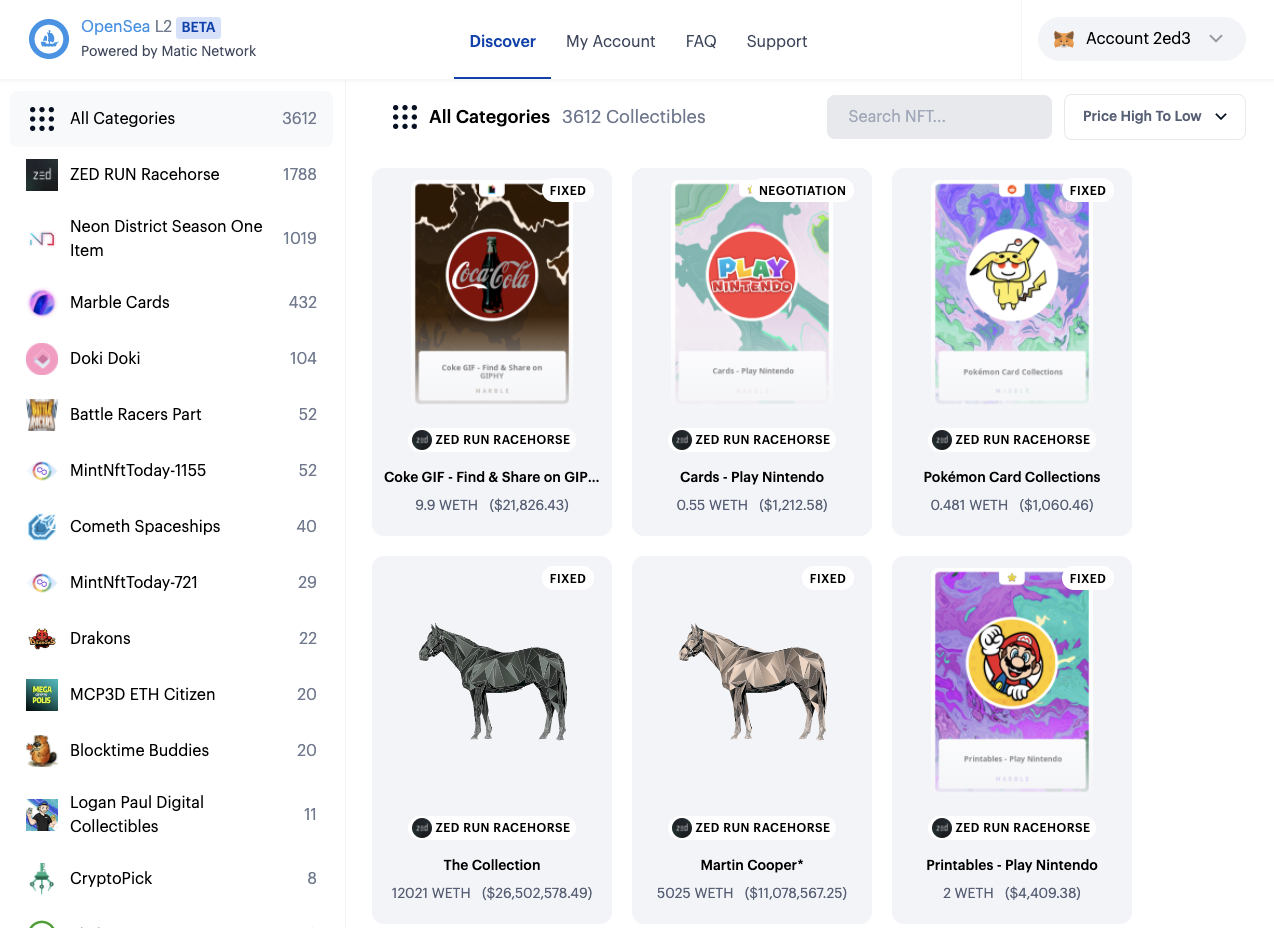This screenshot has height=937, width=1274.
Task: Select the All Categories sidebar row
Action: click(x=172, y=118)
